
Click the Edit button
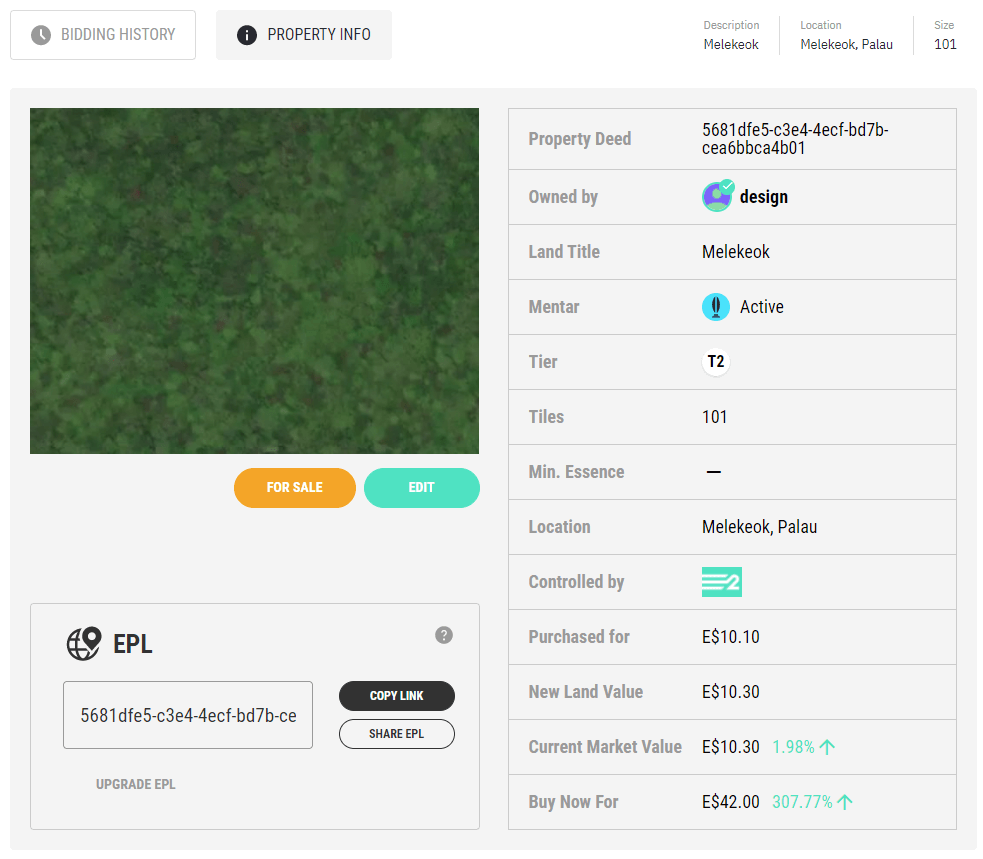pos(421,487)
